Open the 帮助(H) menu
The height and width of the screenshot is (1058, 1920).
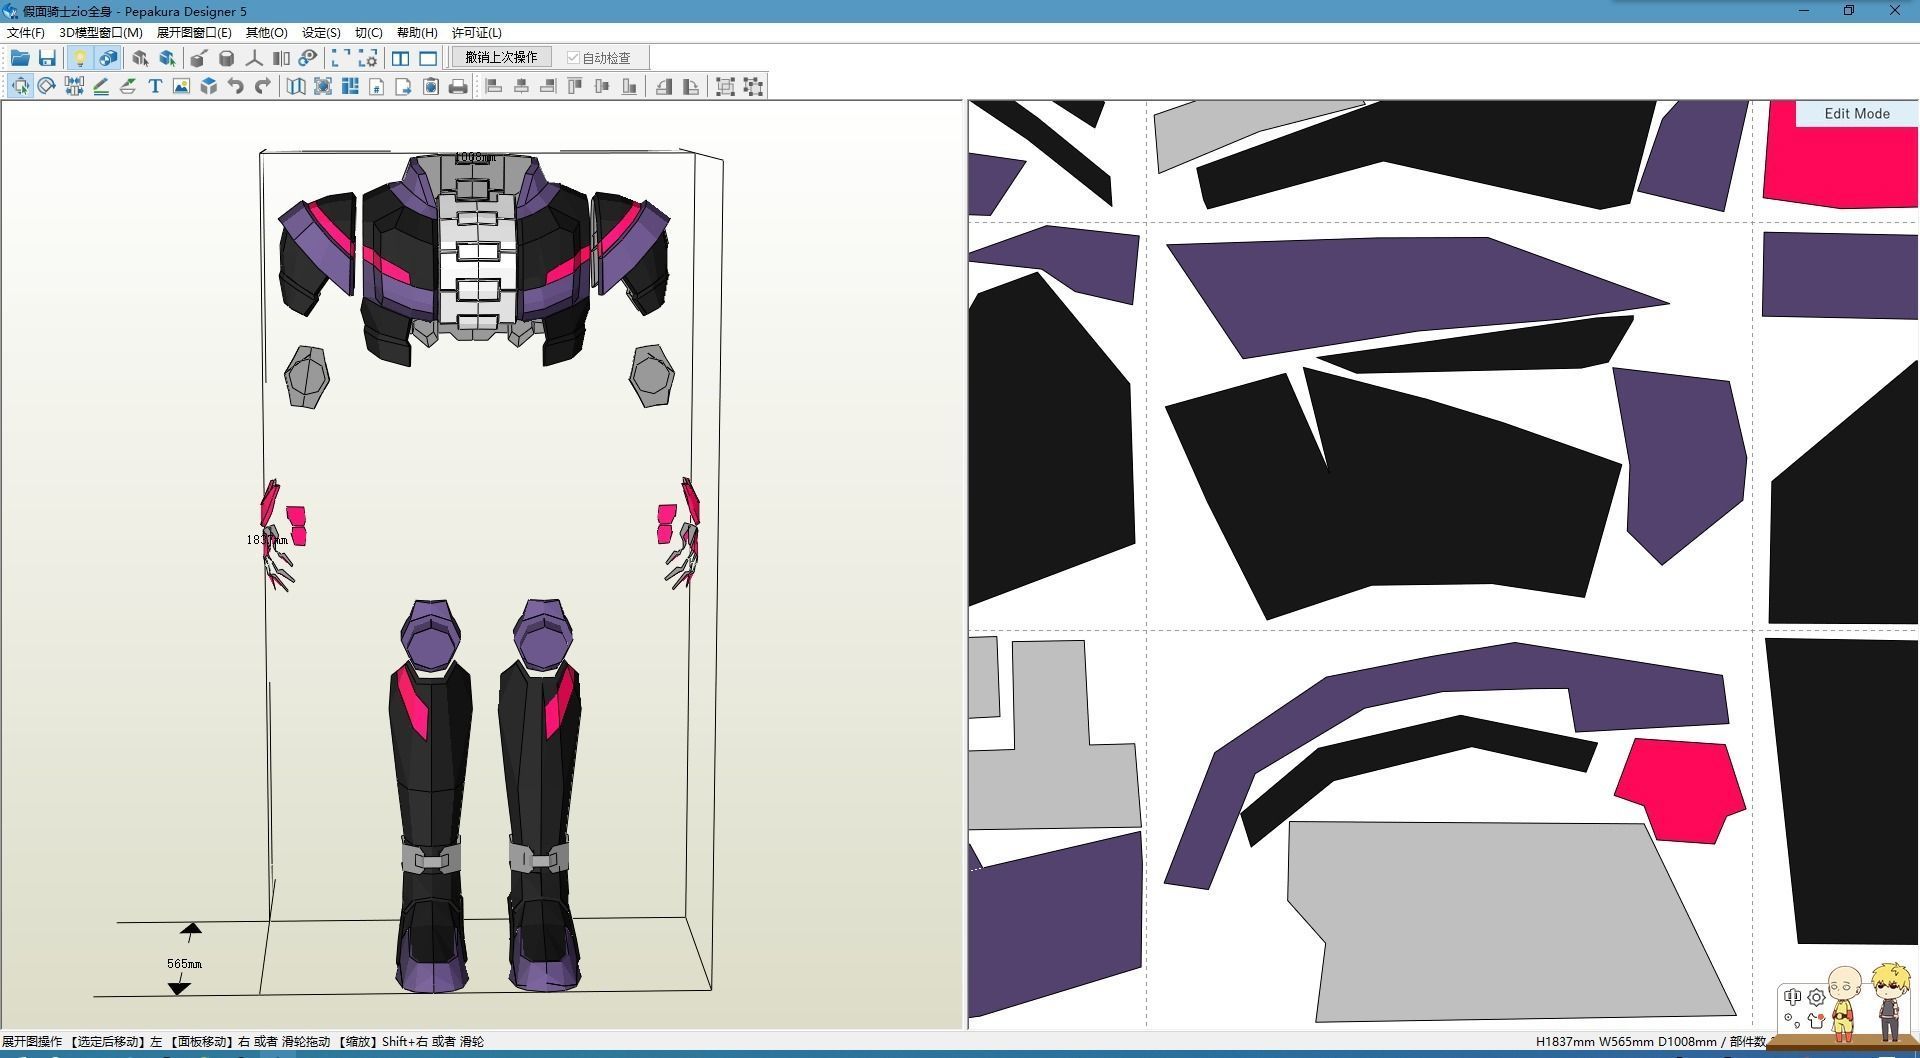tap(417, 32)
